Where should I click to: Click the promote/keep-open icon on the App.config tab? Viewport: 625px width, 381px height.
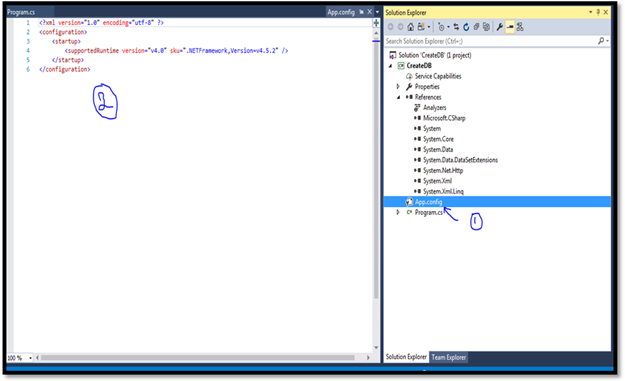tap(362, 12)
